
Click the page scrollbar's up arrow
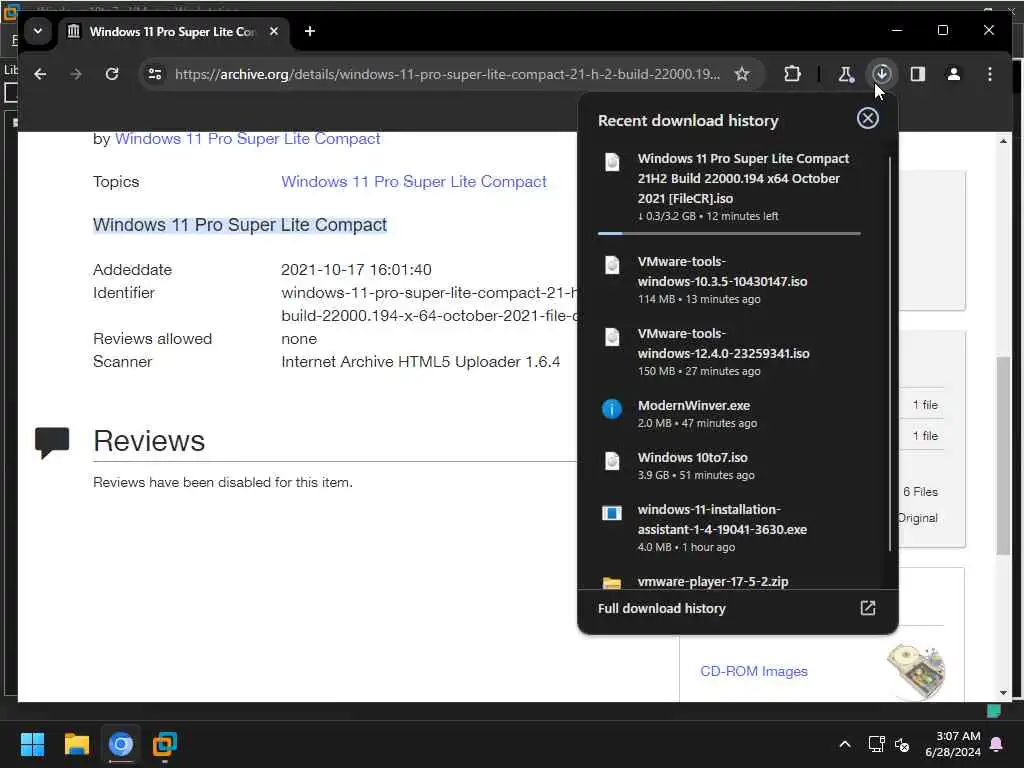(1003, 140)
